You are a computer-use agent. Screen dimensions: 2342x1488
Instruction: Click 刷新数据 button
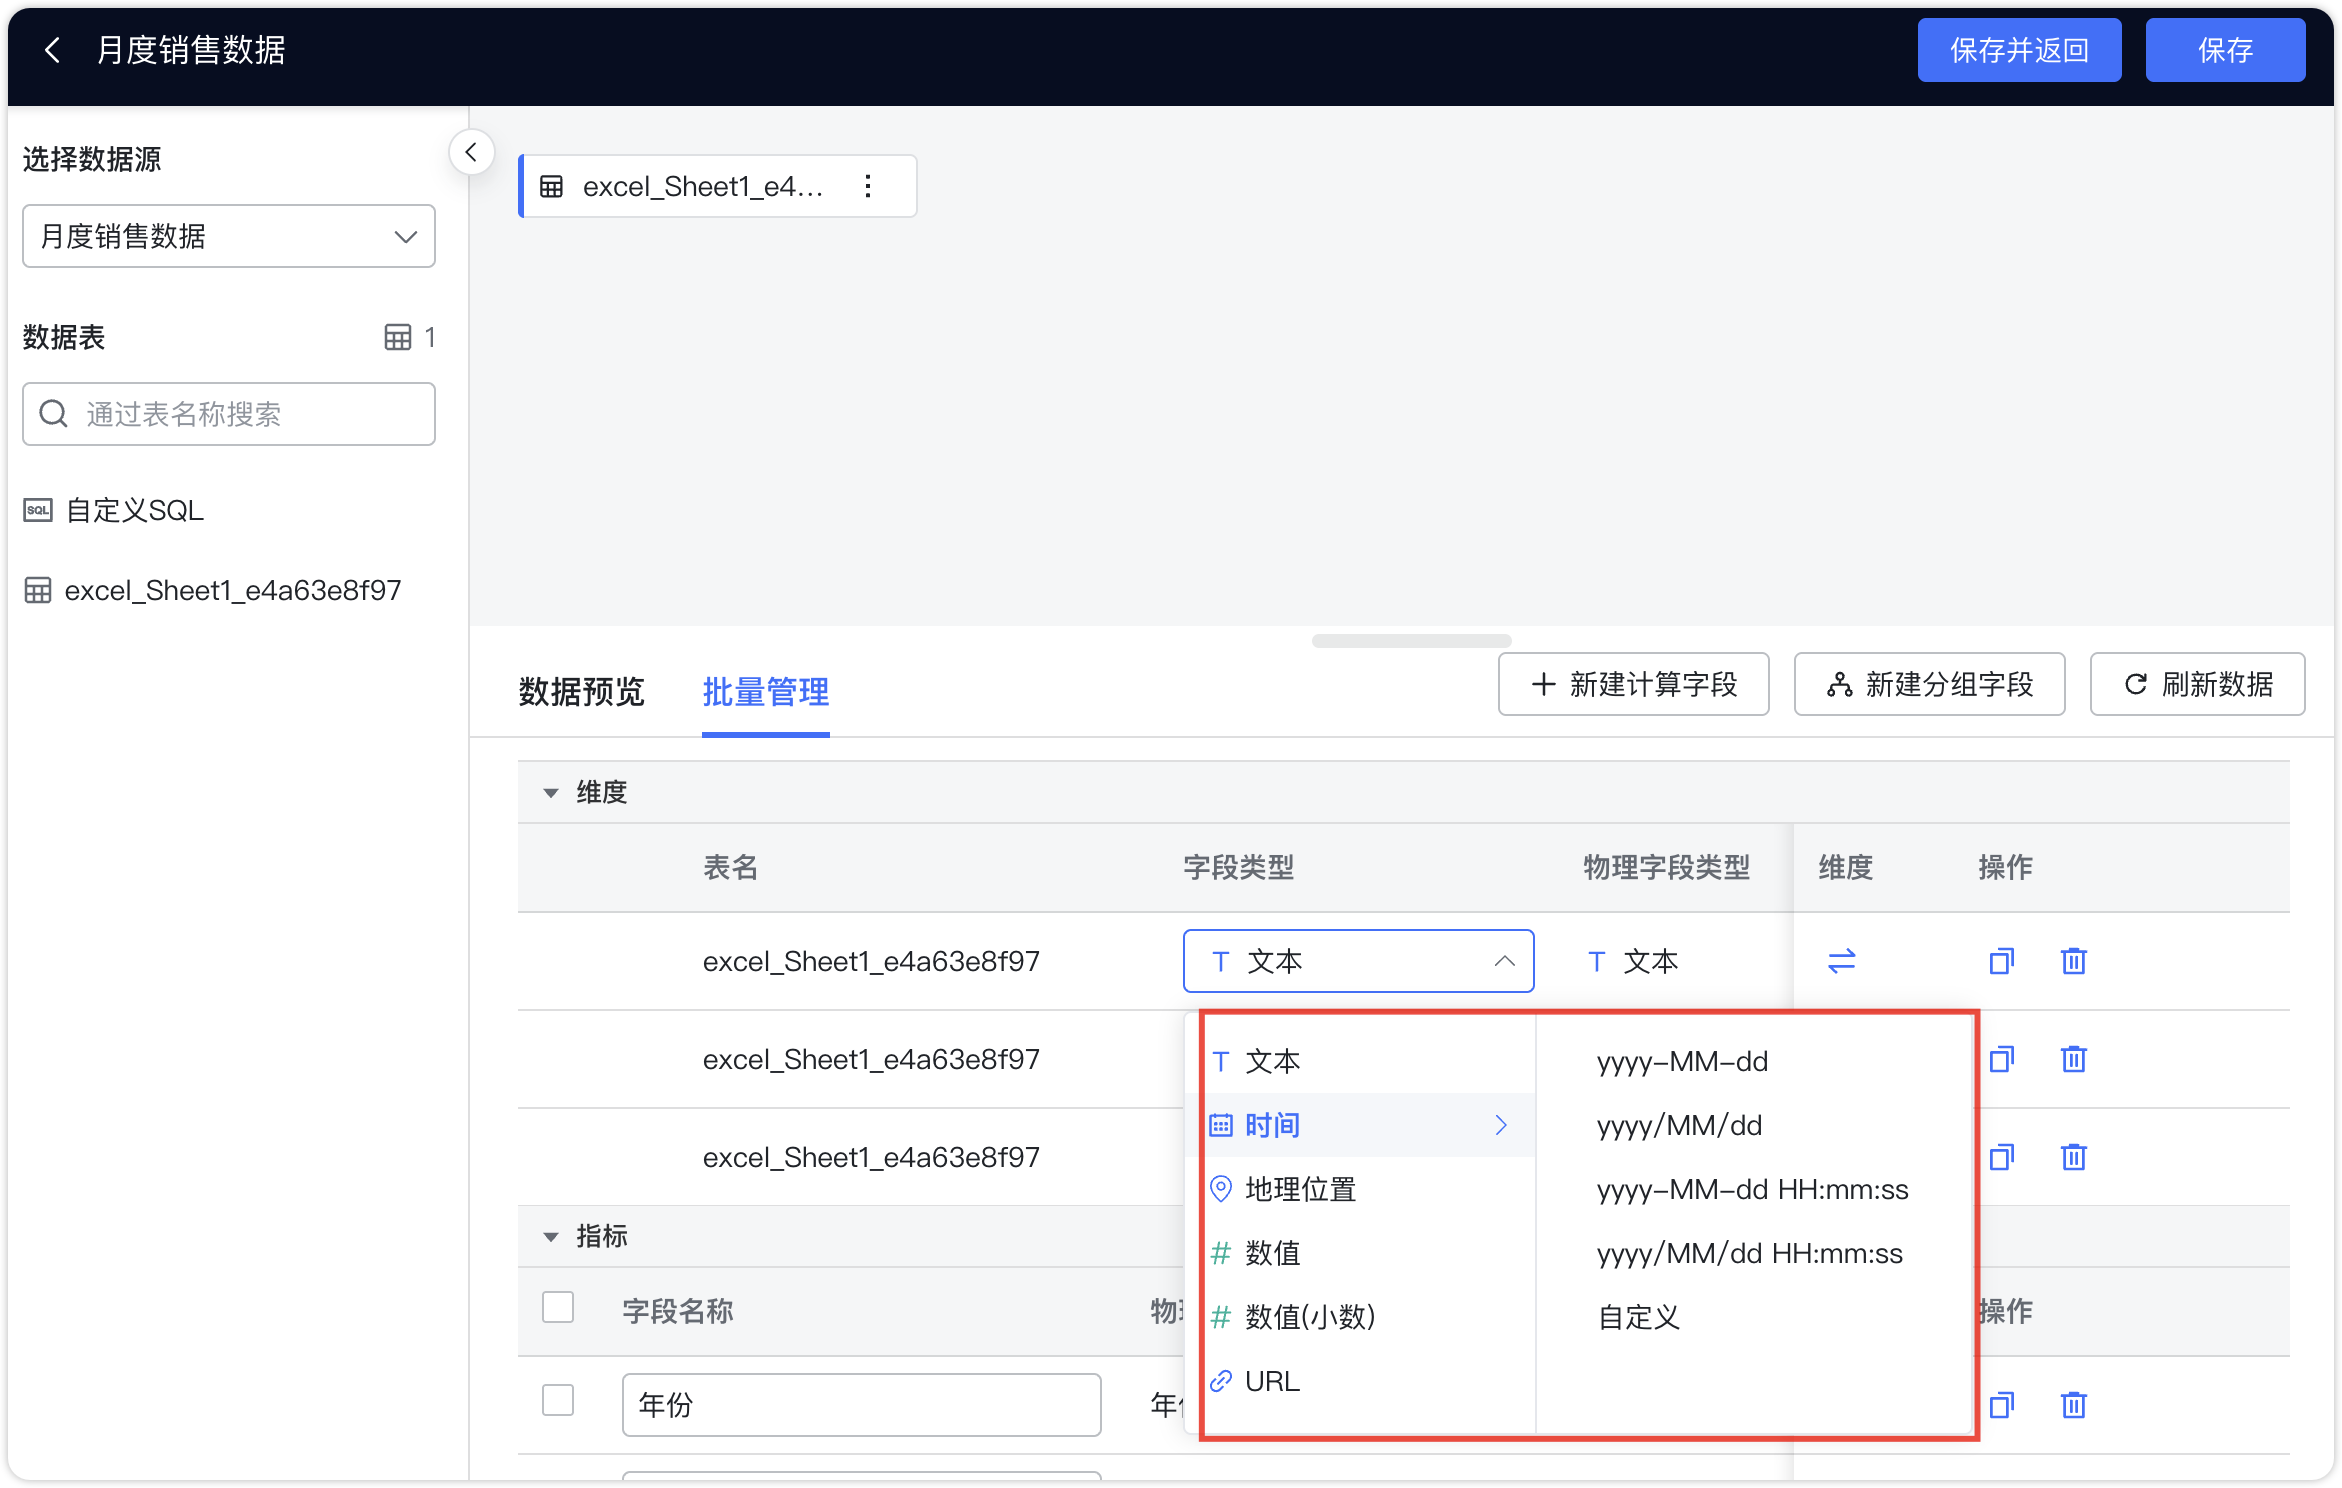2197,684
